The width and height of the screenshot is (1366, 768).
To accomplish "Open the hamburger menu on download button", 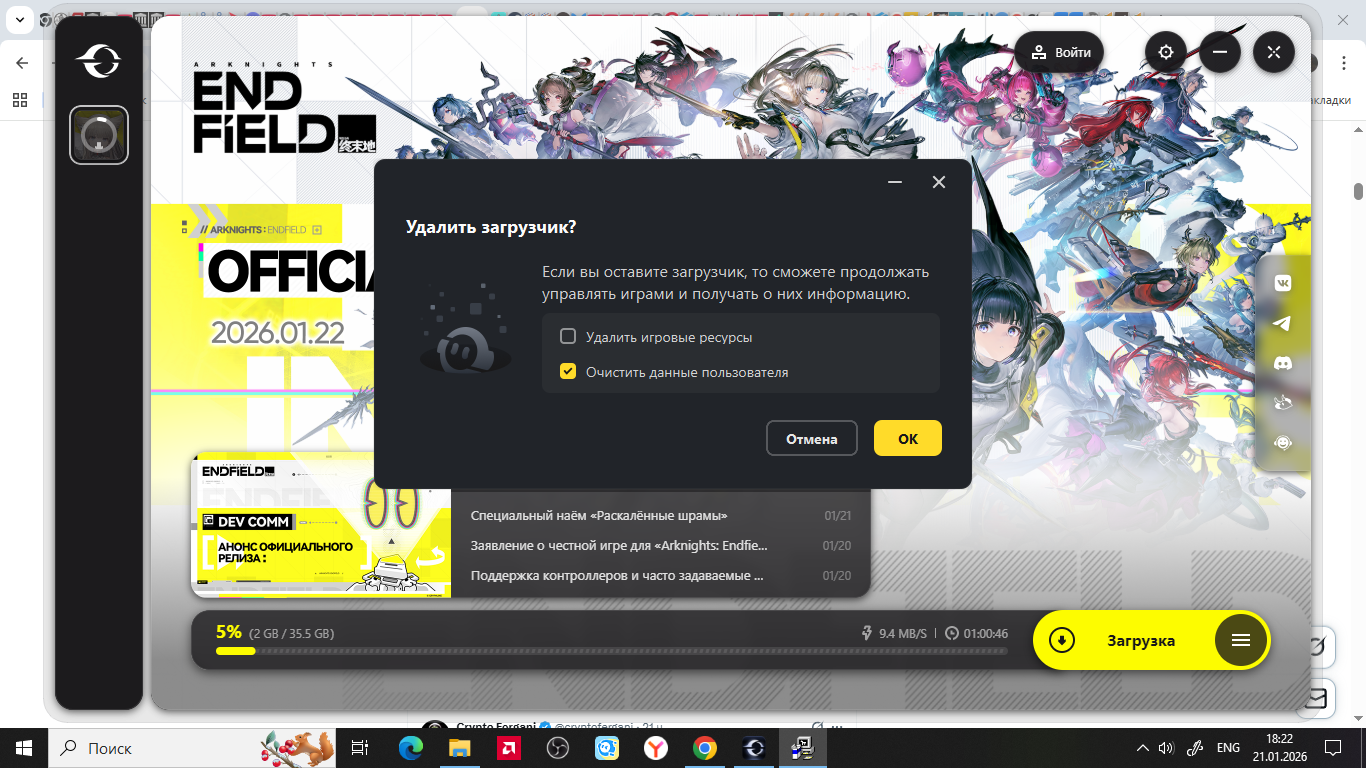I will click(x=1241, y=640).
